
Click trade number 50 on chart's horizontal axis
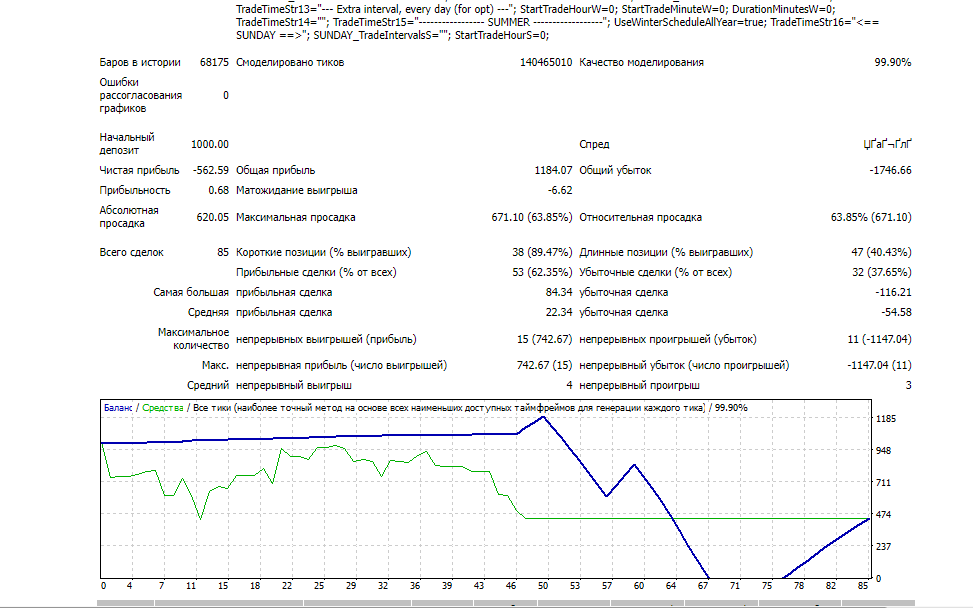pos(543,586)
